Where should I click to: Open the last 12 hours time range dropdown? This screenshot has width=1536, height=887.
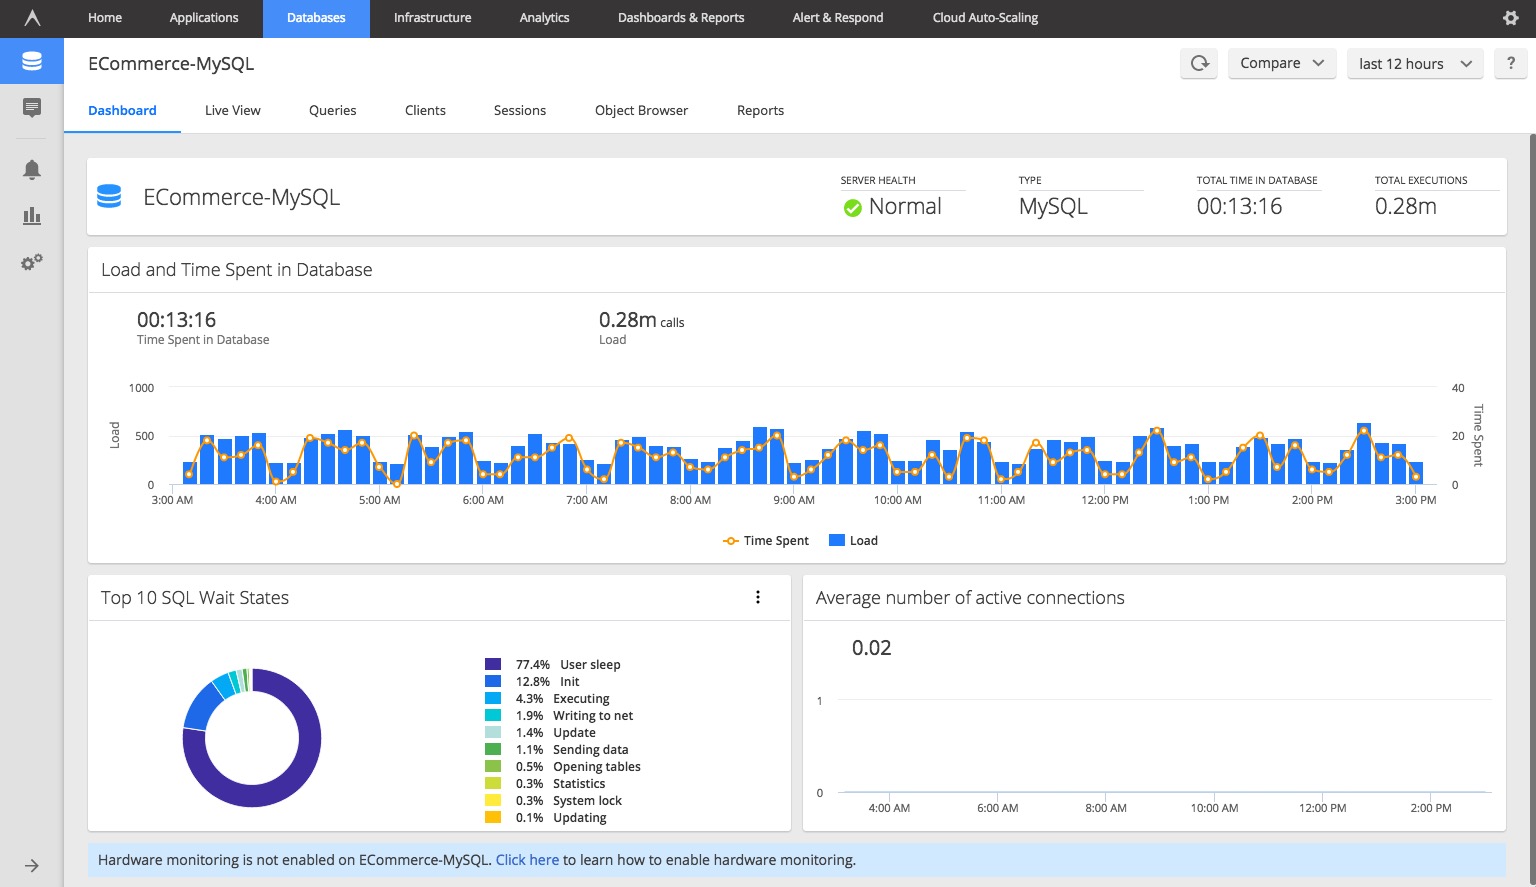(x=1415, y=63)
